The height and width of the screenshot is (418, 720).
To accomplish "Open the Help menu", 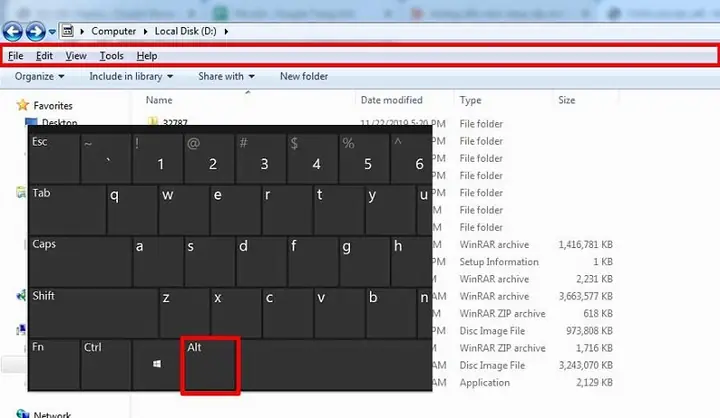I will (x=147, y=56).
